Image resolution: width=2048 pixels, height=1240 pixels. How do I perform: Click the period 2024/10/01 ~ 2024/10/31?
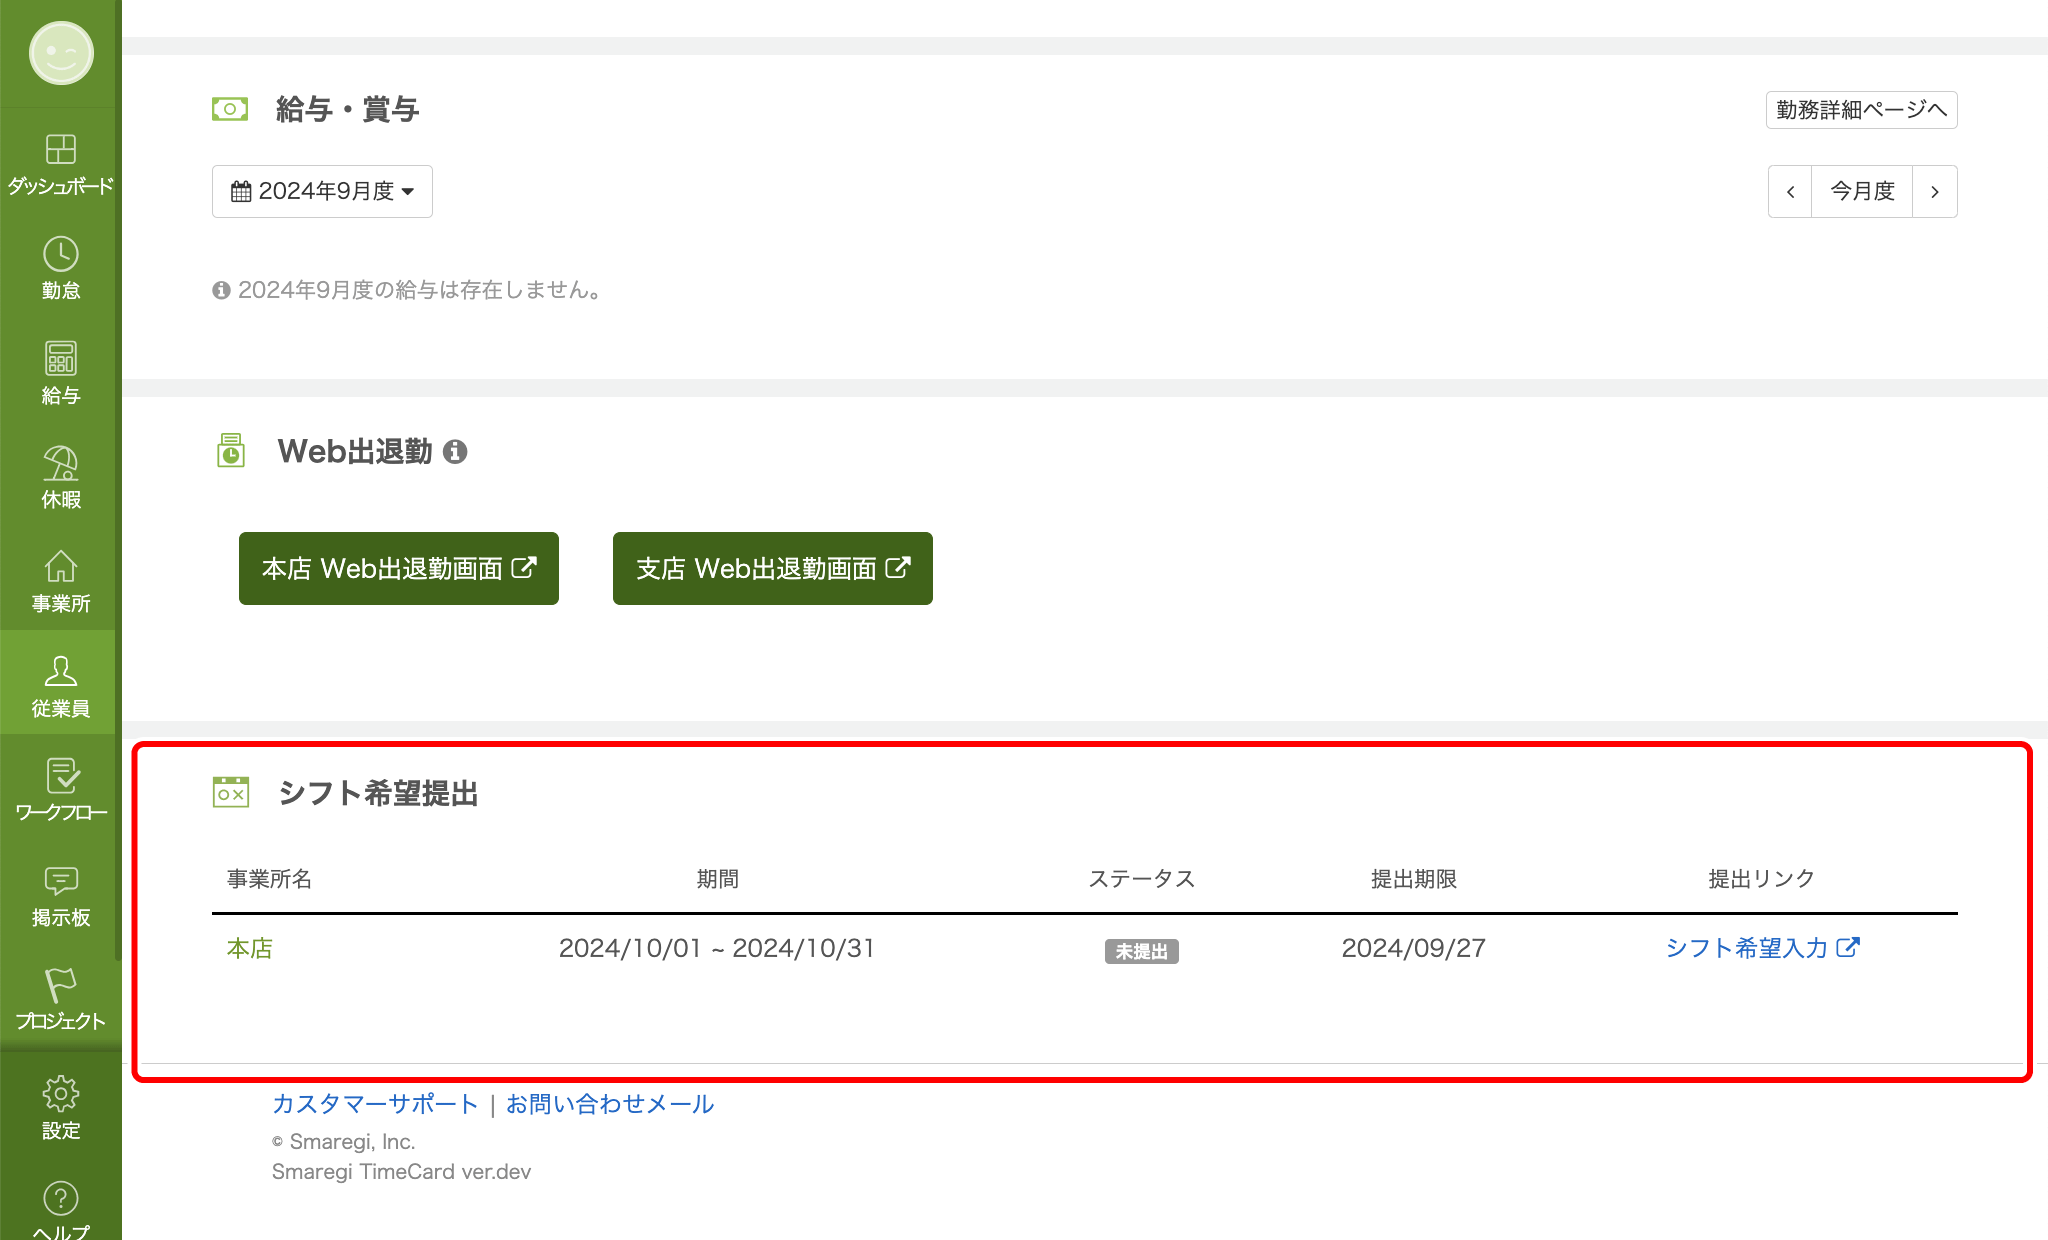point(717,948)
